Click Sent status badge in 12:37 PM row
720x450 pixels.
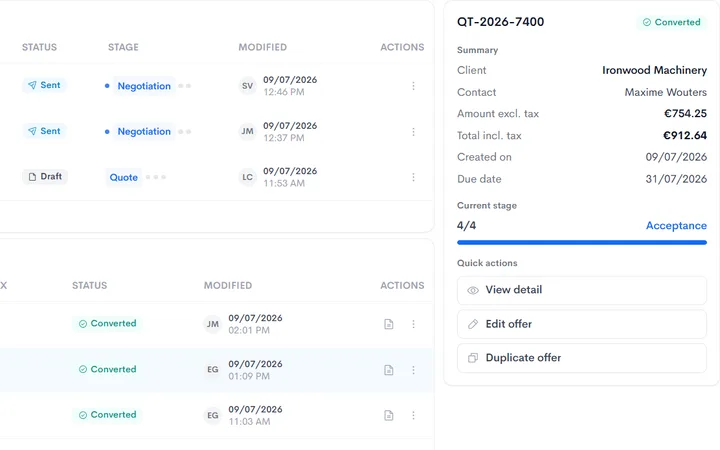(44, 131)
